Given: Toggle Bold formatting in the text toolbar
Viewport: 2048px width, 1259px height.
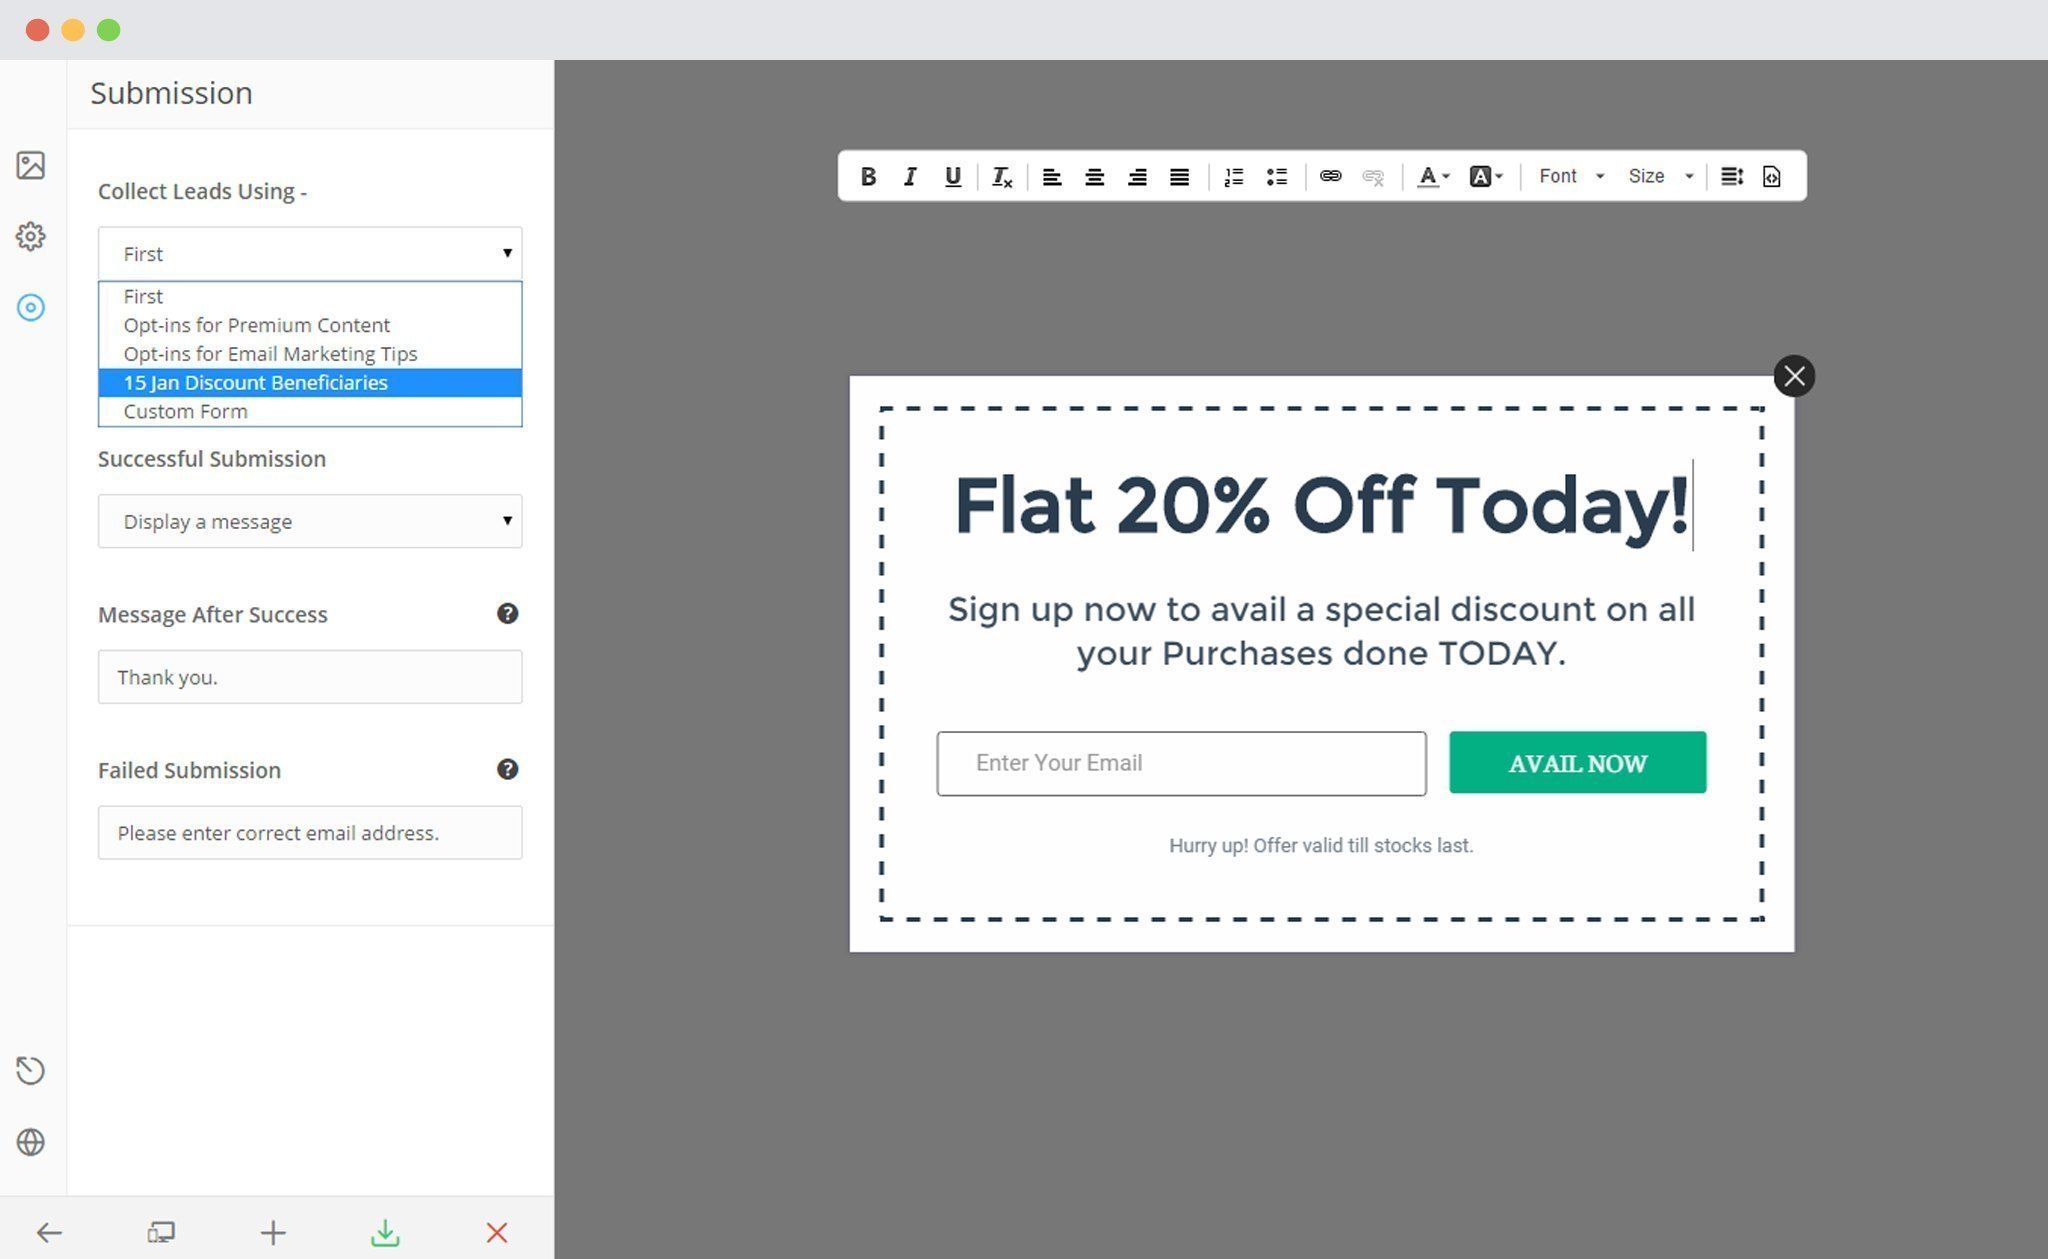Looking at the screenshot, I should coord(868,177).
